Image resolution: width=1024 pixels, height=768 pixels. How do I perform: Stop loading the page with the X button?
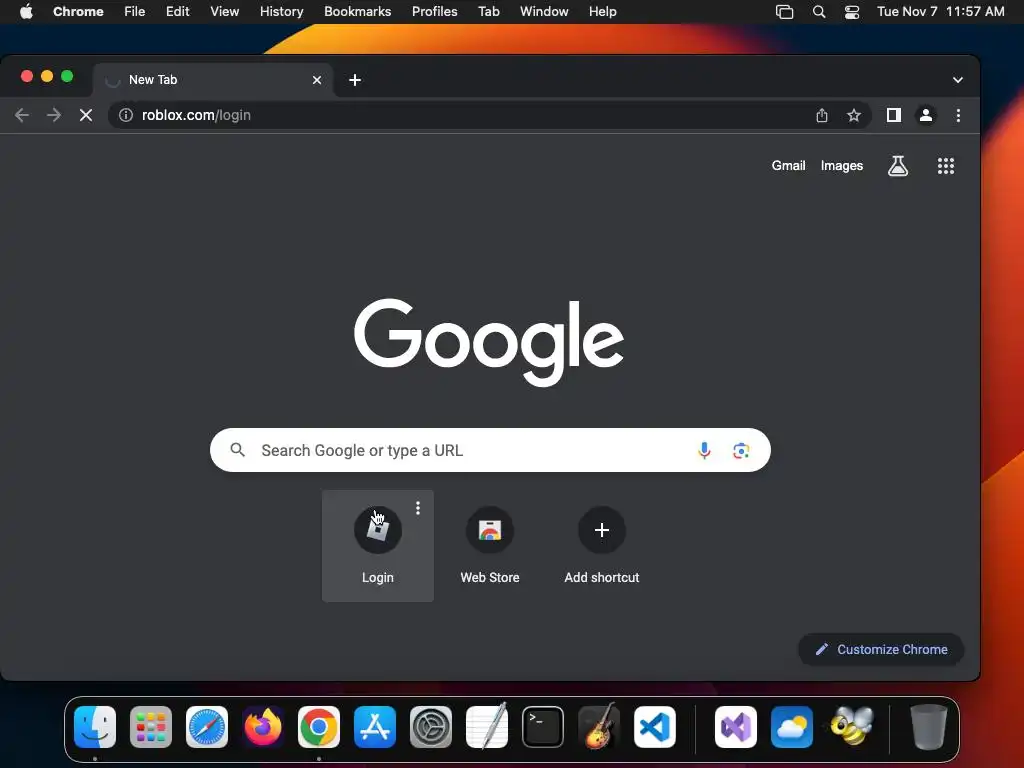(86, 116)
